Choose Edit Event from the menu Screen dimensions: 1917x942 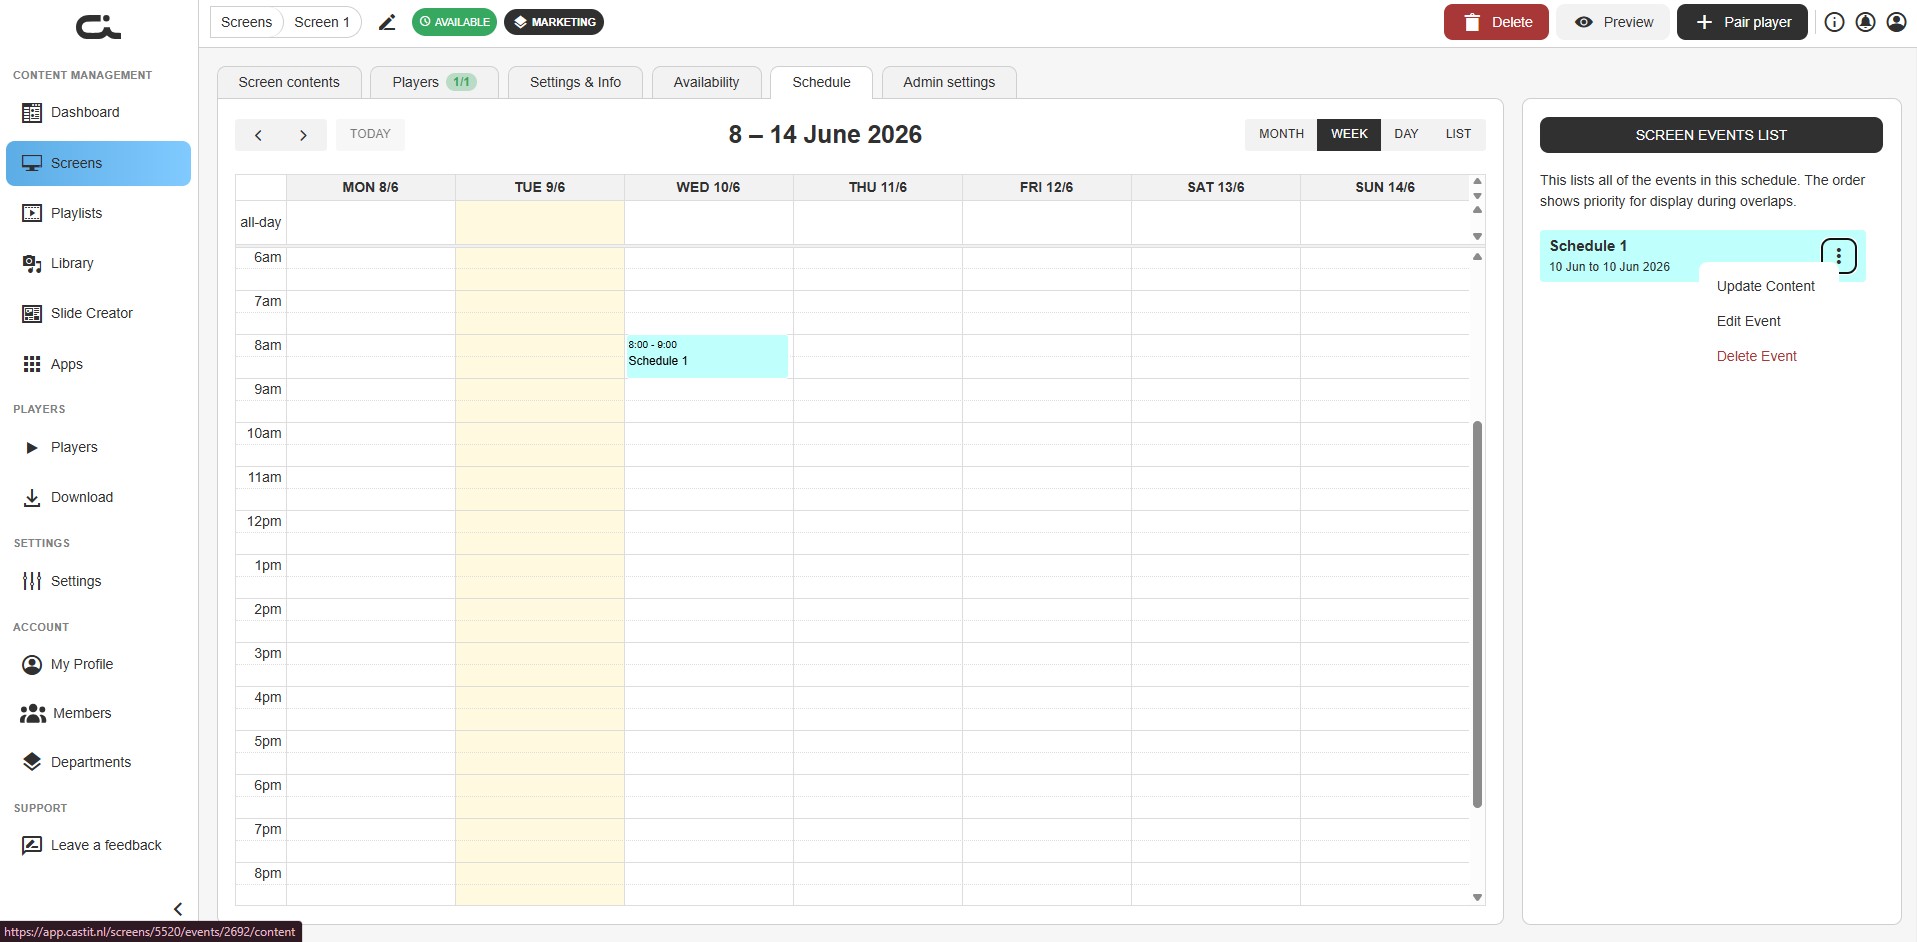(x=1748, y=321)
